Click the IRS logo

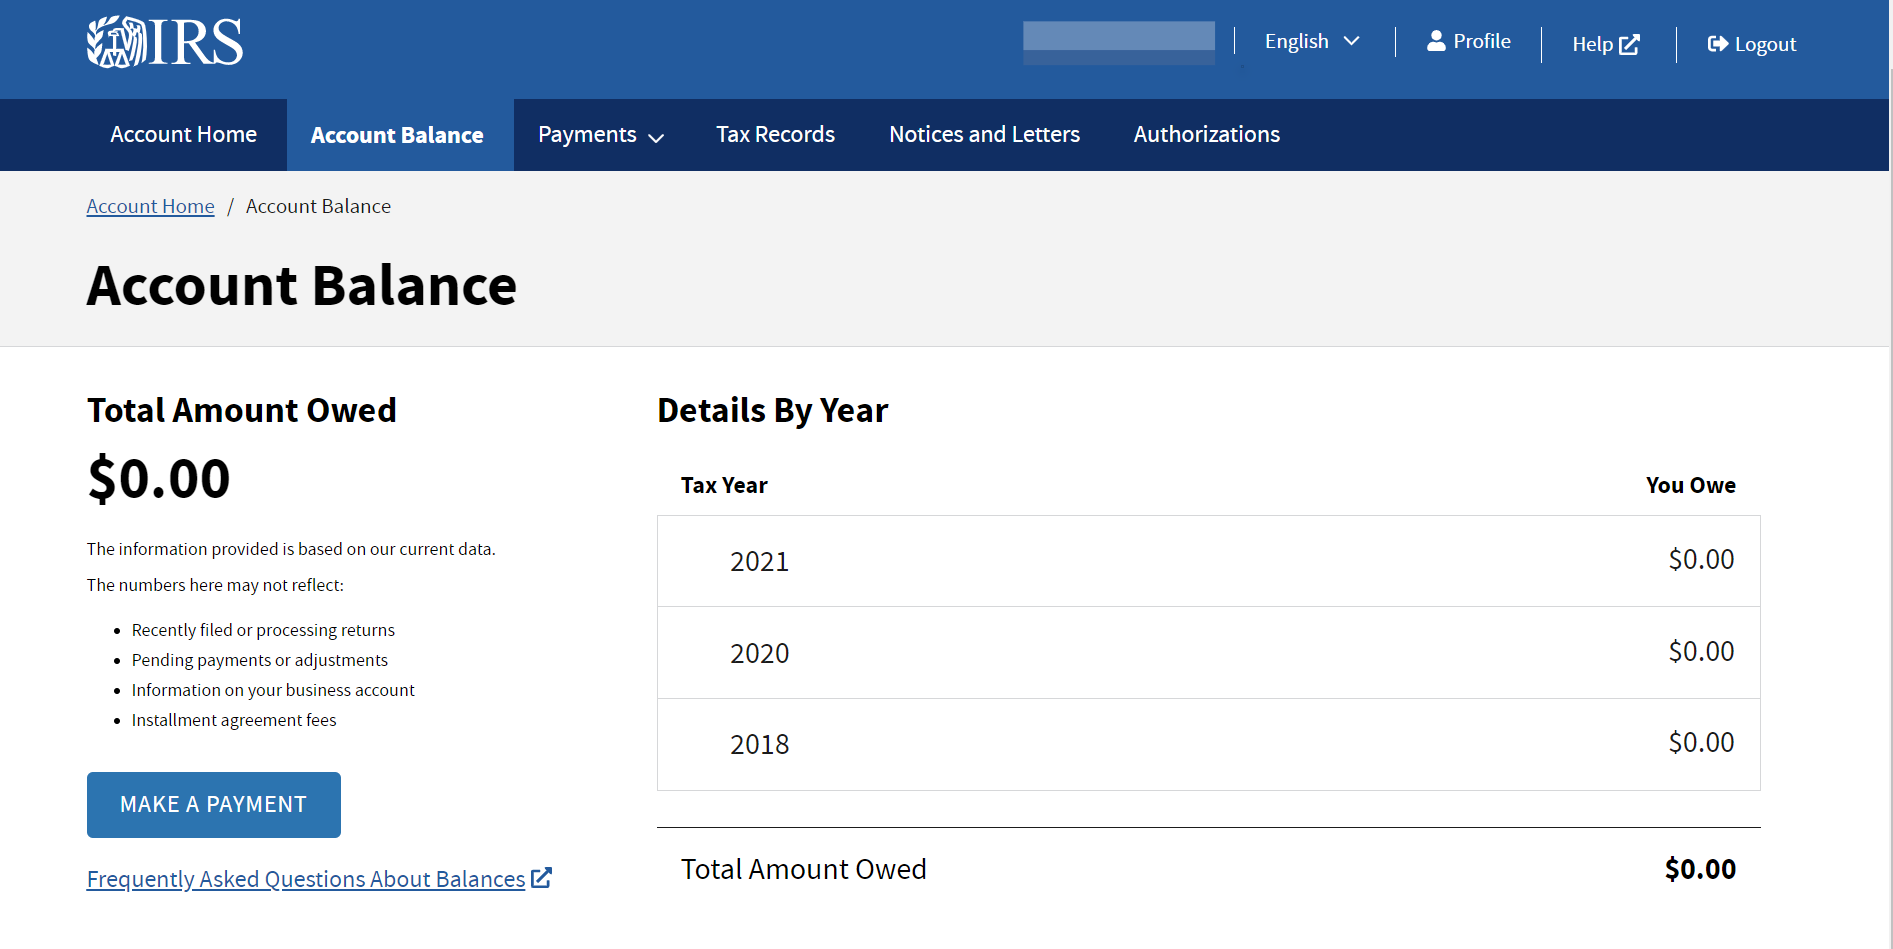(x=165, y=42)
